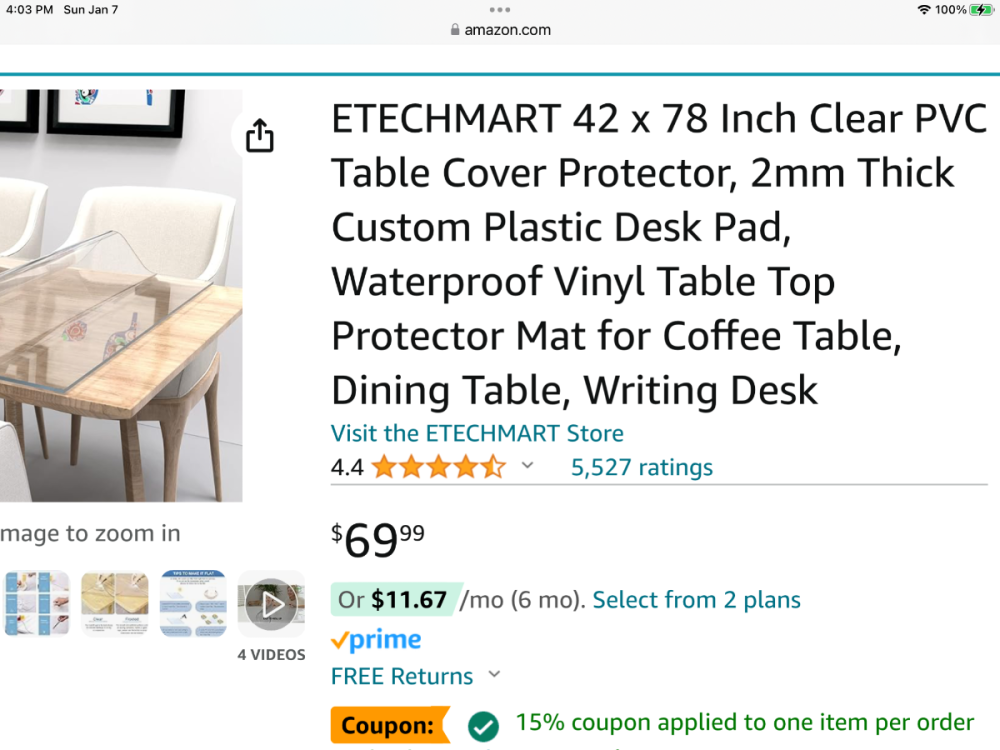Play the product video thumbnail
This screenshot has height=750, width=1000.
click(271, 604)
